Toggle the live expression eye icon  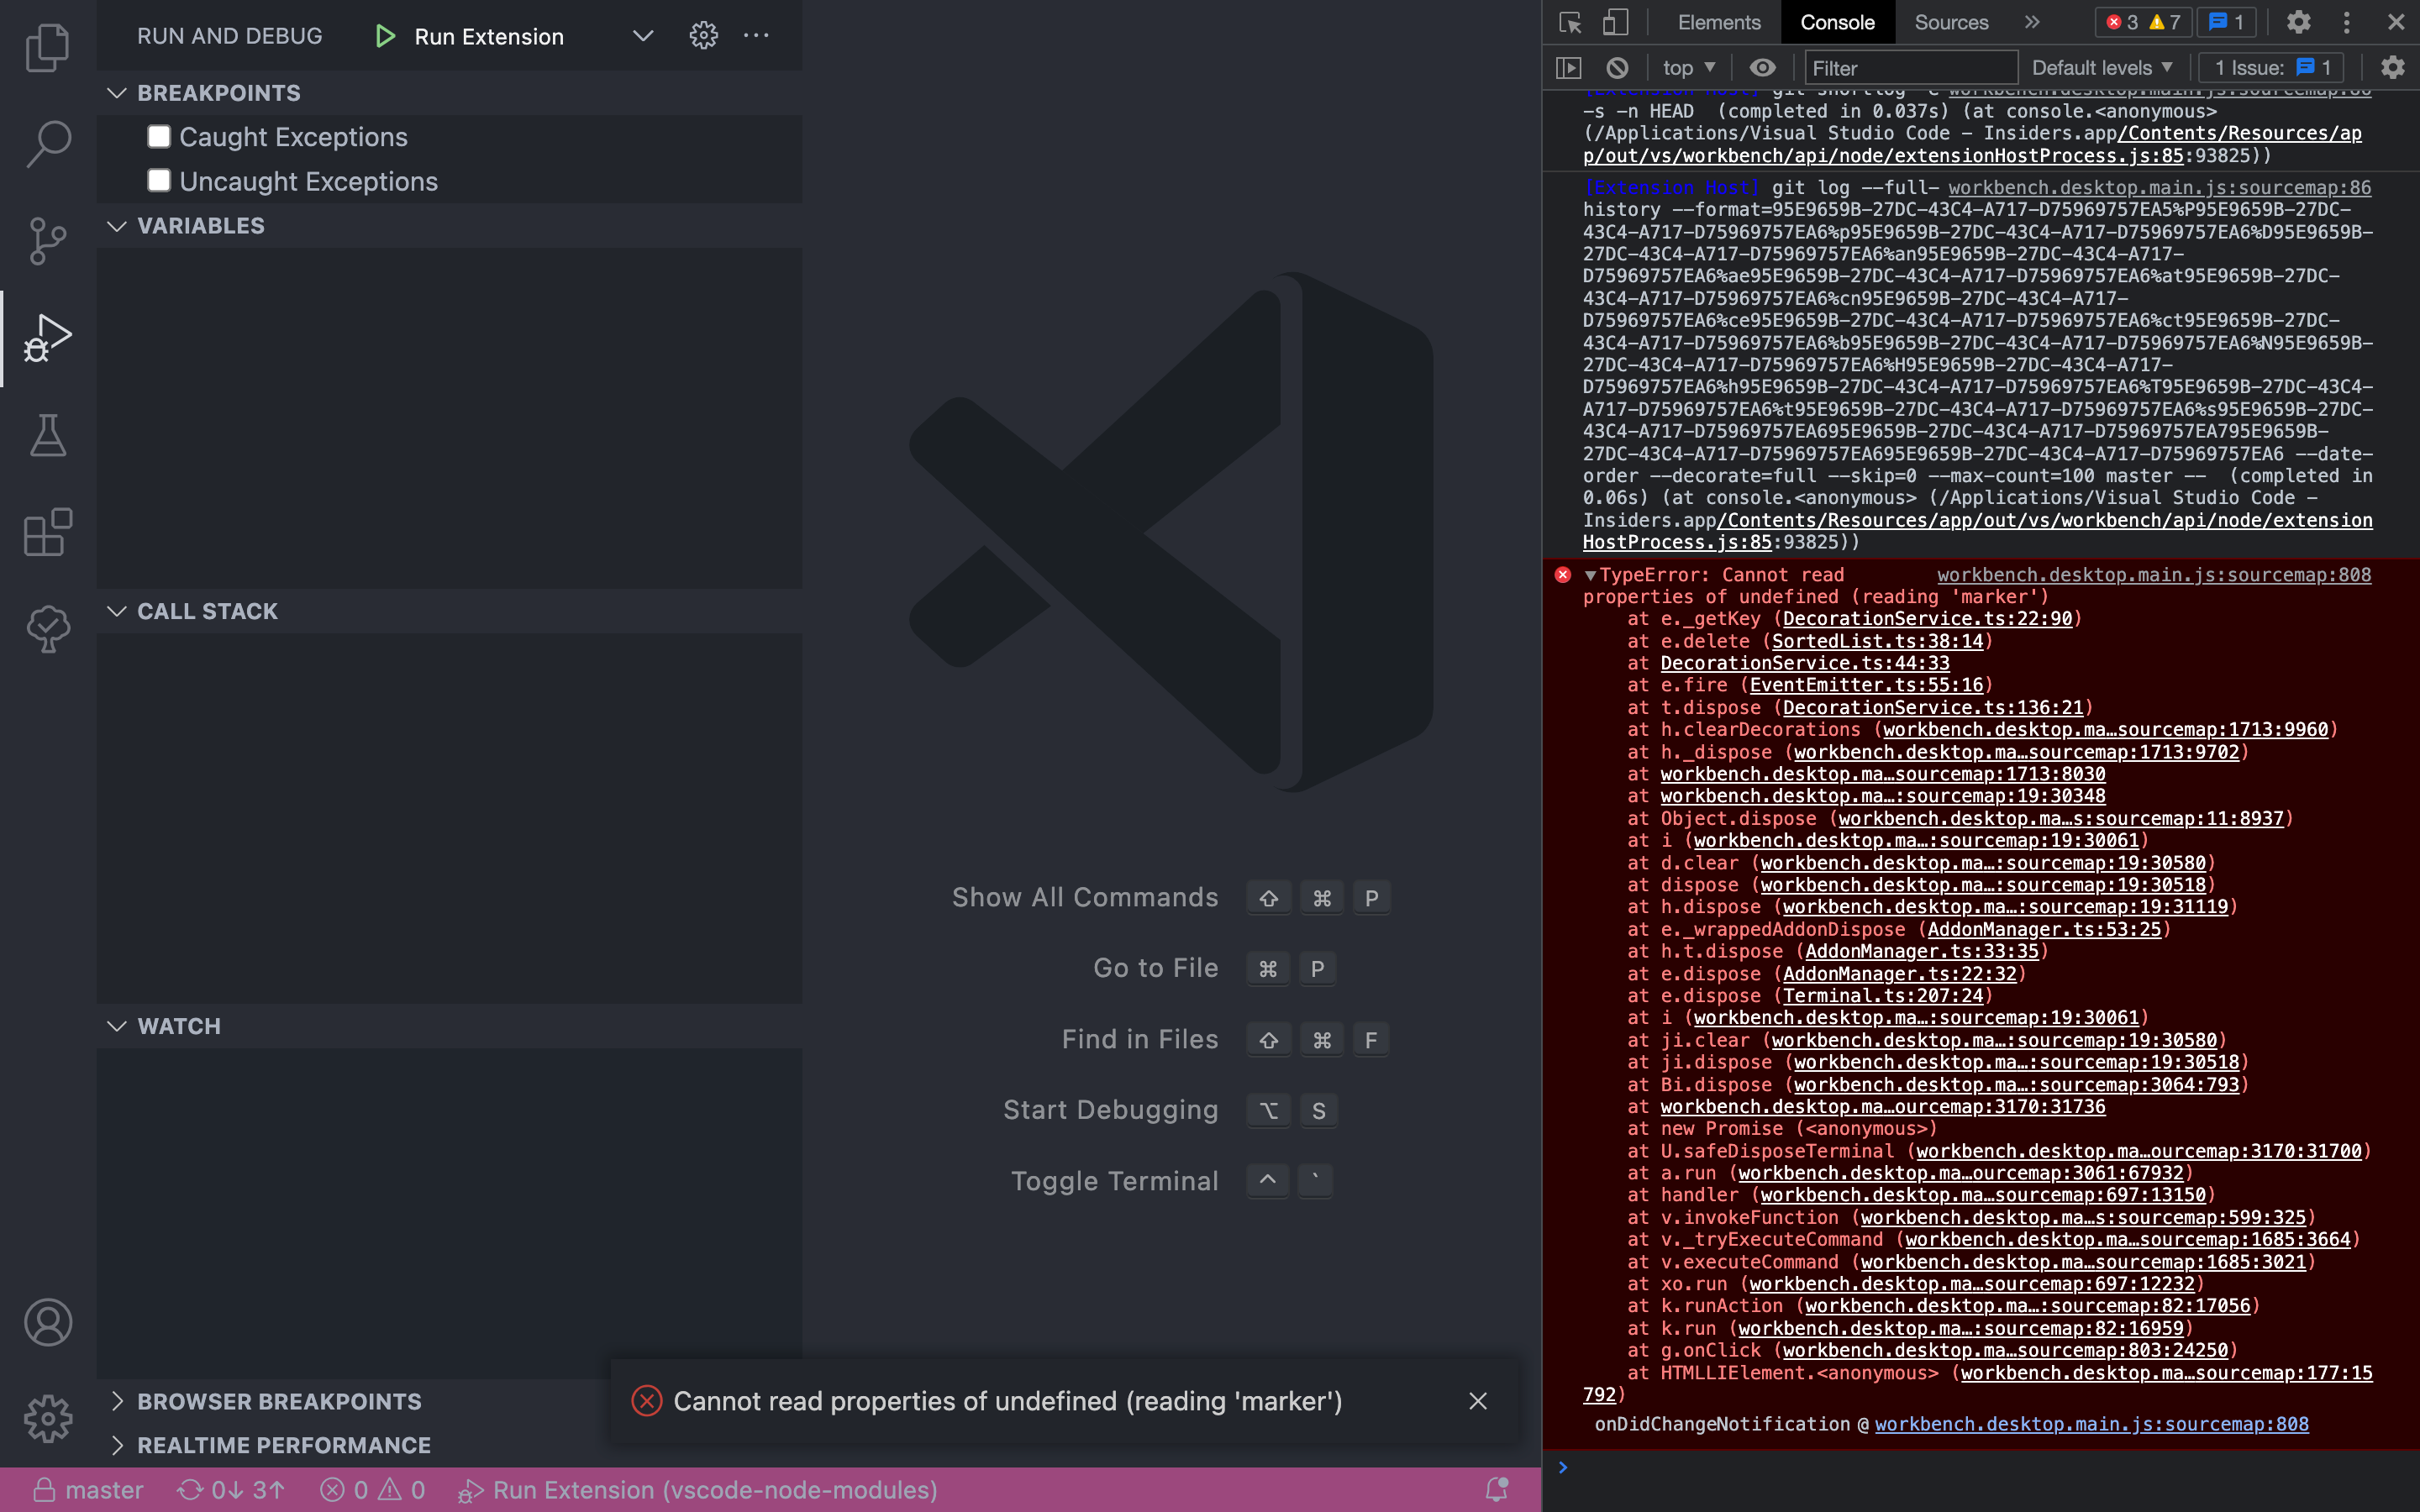1763,67
